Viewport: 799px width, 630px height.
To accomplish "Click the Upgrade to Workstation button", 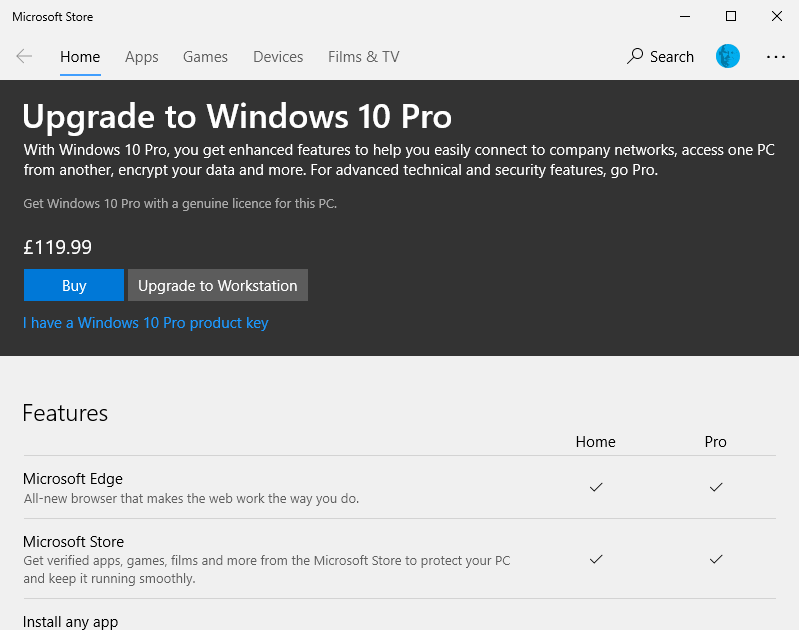I will point(218,286).
